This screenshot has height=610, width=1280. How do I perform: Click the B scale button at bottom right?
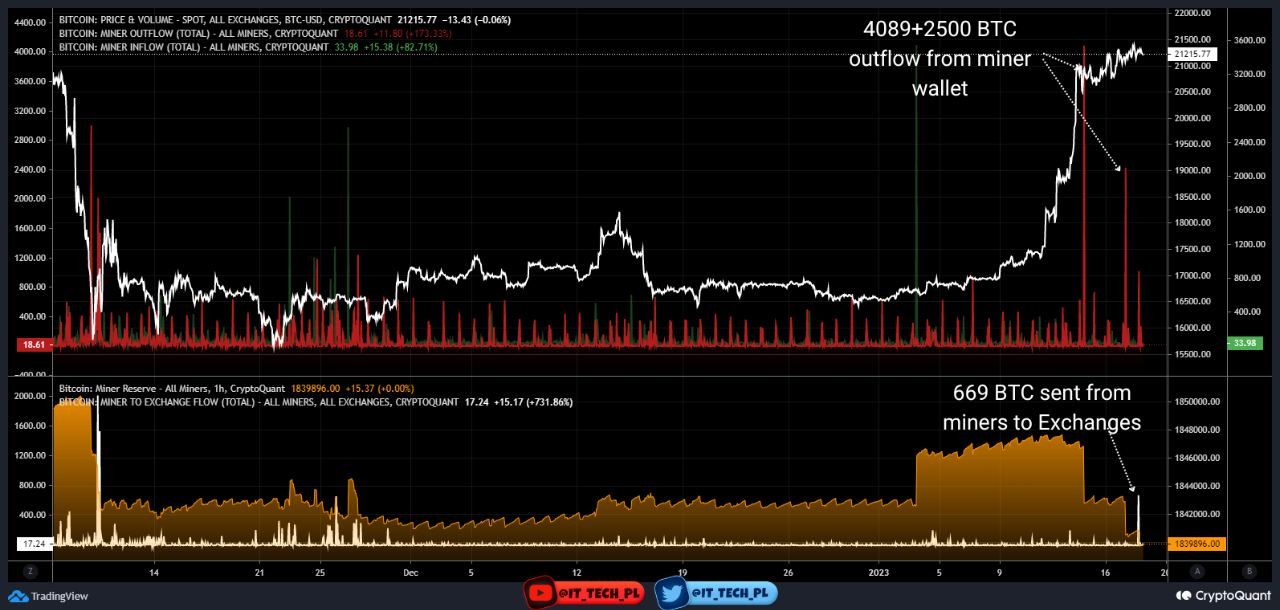[x=1248, y=573]
